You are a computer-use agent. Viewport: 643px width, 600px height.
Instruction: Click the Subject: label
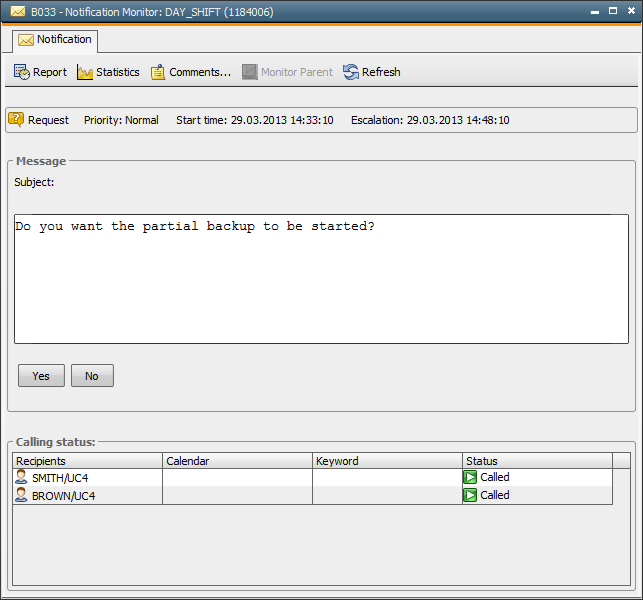34,182
